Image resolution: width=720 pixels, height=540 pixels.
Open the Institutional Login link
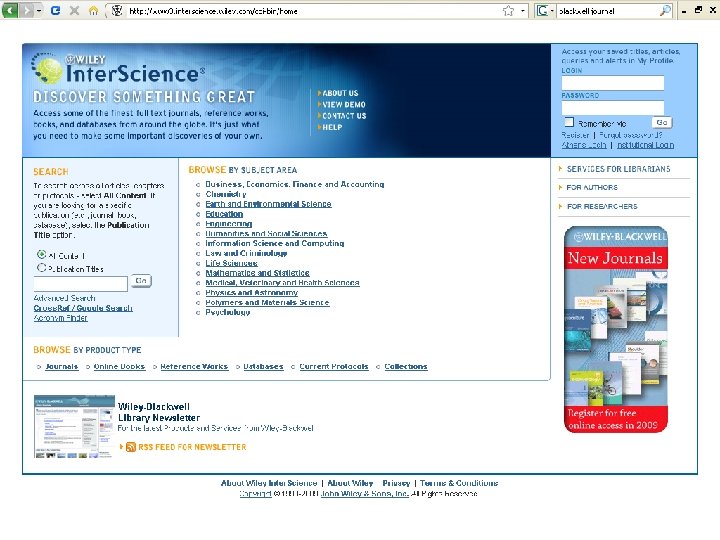pyautogui.click(x=645, y=145)
